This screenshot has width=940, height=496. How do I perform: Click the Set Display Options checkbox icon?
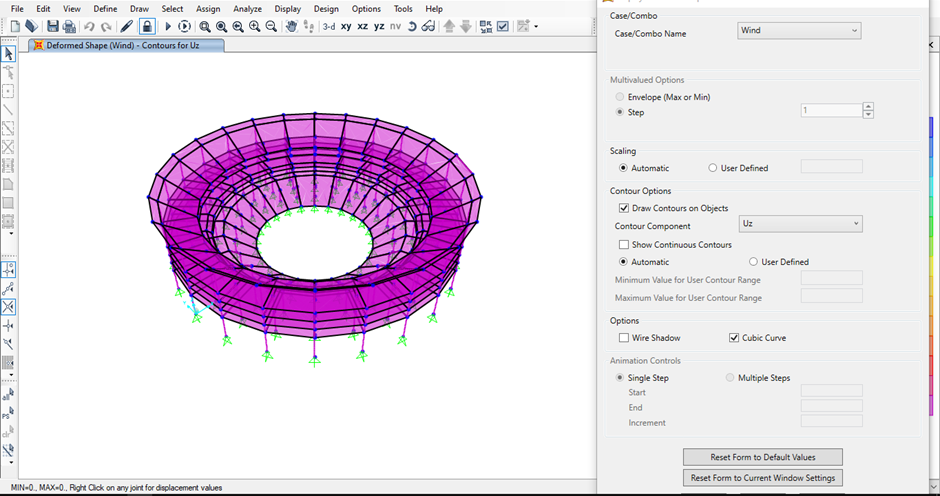503,26
